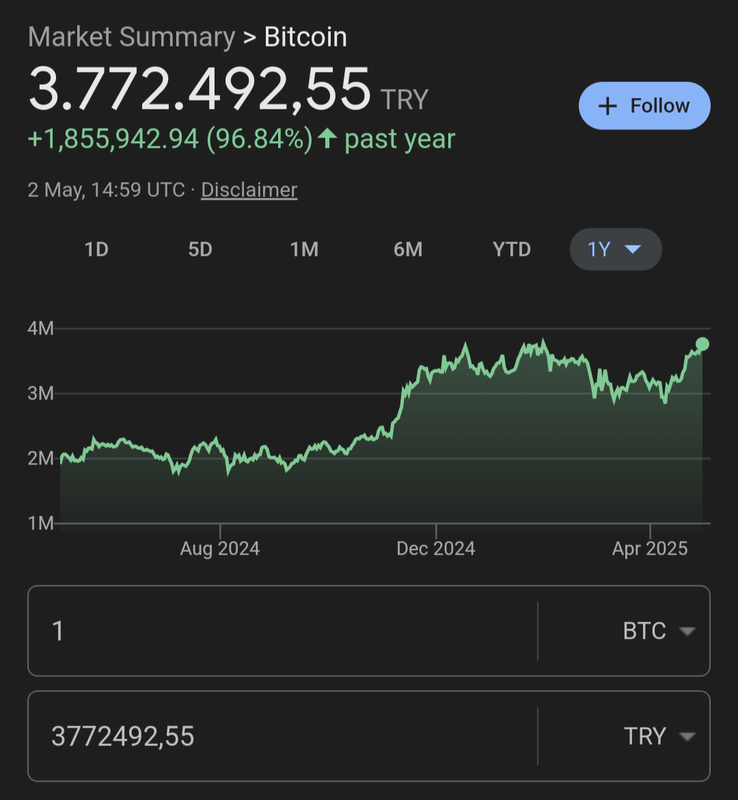Click the Aug 2024 axis label
The height and width of the screenshot is (800, 738).
coord(220,549)
